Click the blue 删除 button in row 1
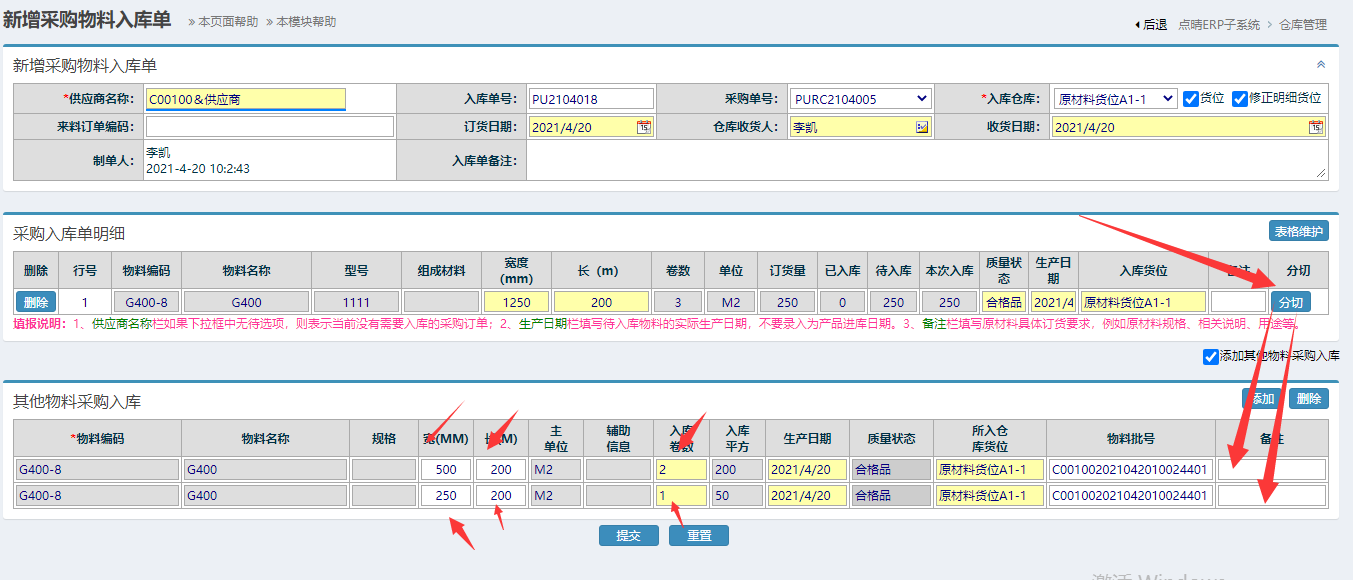Viewport: 1353px width, 580px height. click(x=35, y=302)
